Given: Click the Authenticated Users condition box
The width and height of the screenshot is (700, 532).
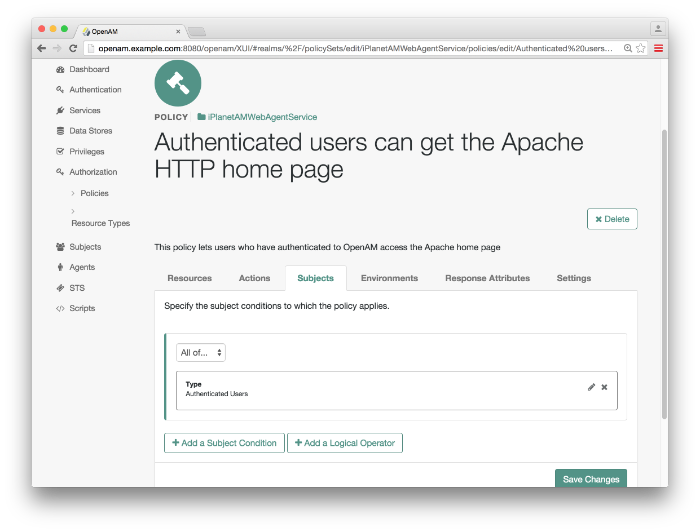Looking at the screenshot, I should (x=397, y=391).
